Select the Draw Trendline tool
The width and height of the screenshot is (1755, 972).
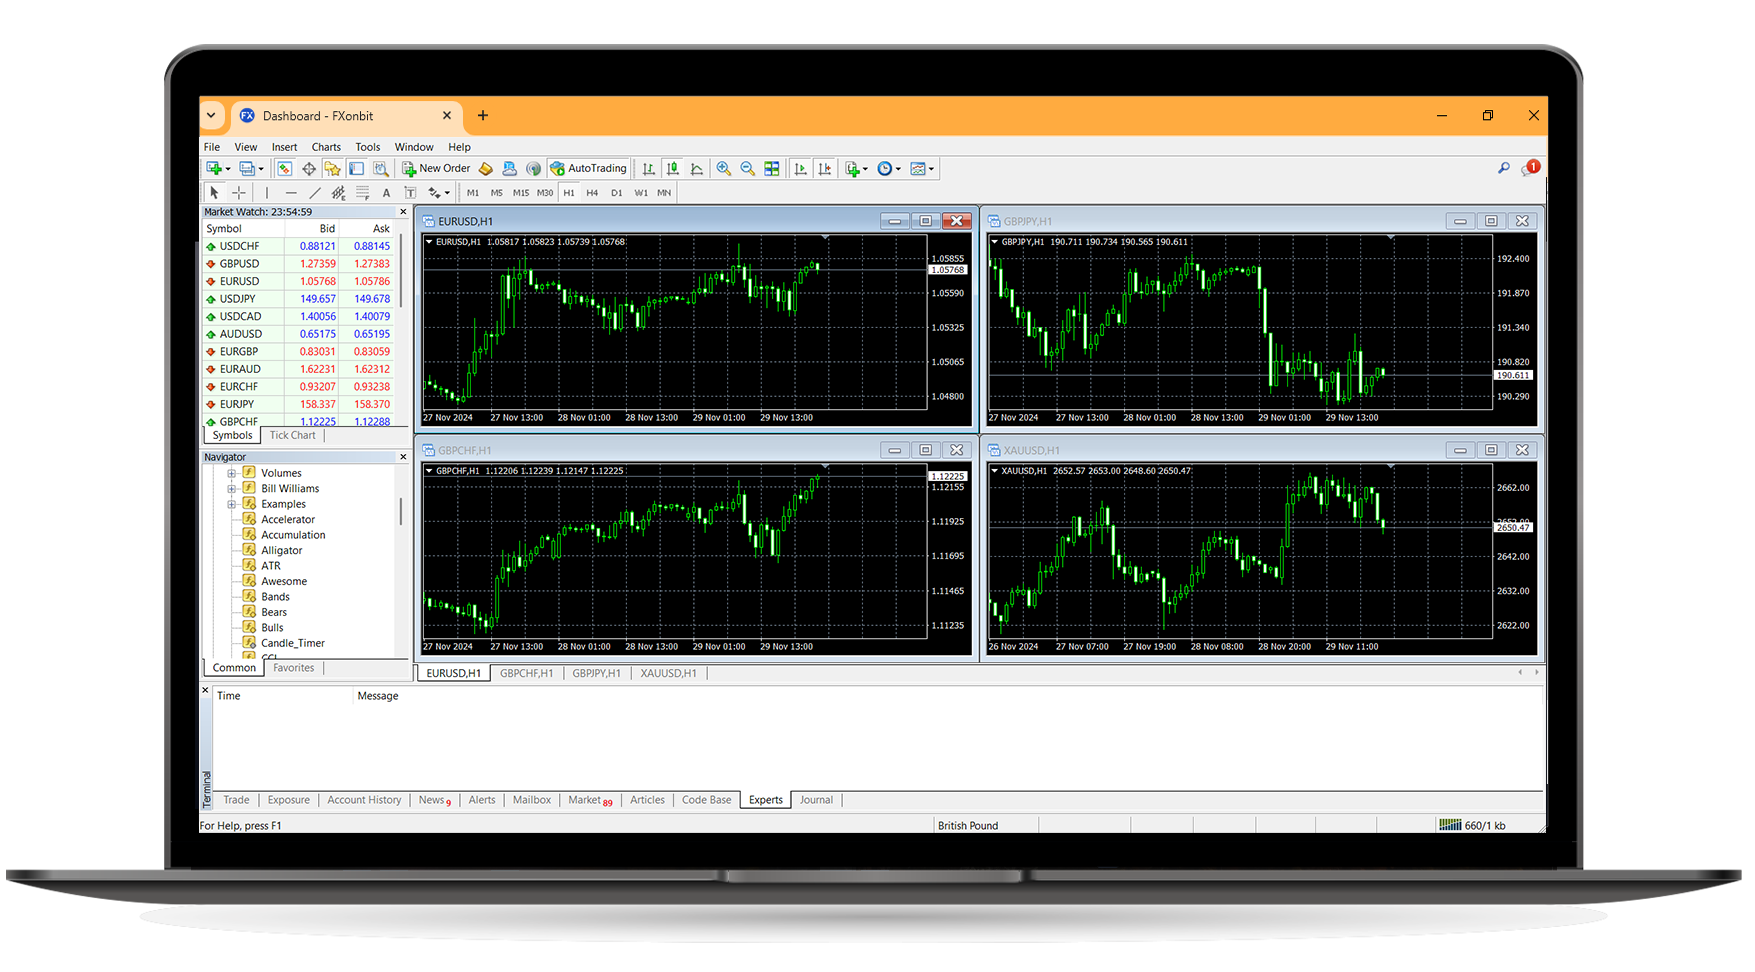314,192
